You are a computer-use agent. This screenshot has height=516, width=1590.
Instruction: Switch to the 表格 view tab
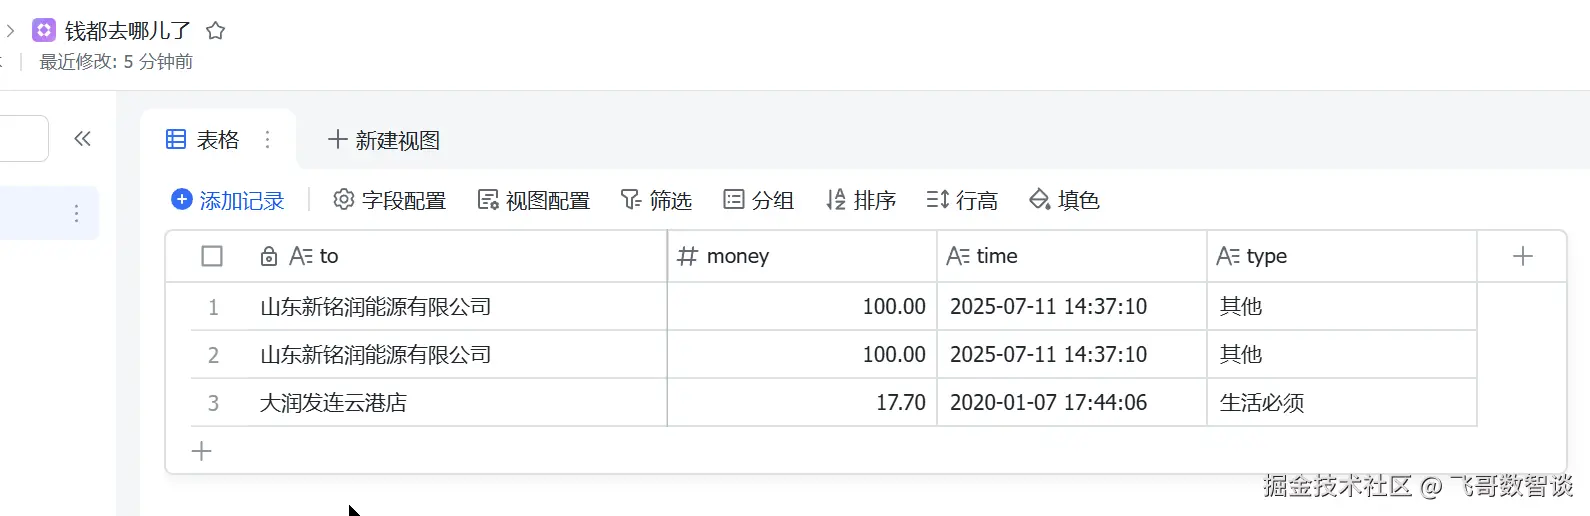coord(204,140)
